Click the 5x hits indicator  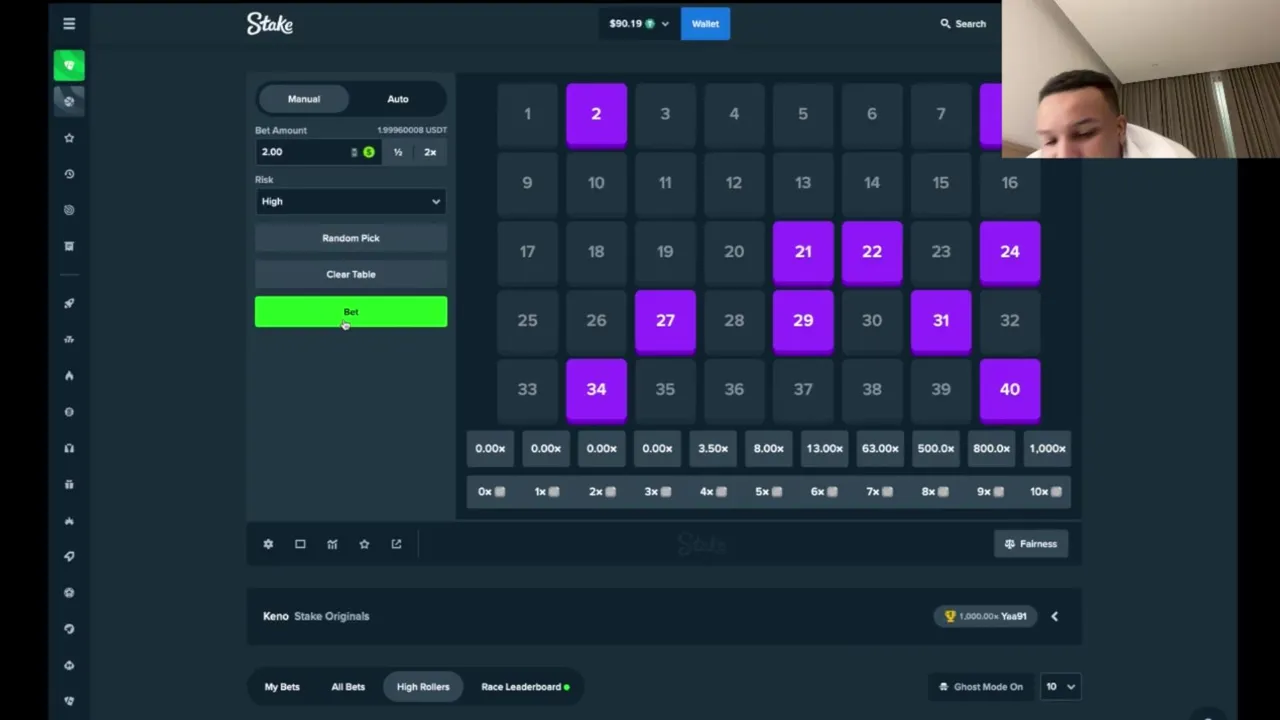(768, 492)
